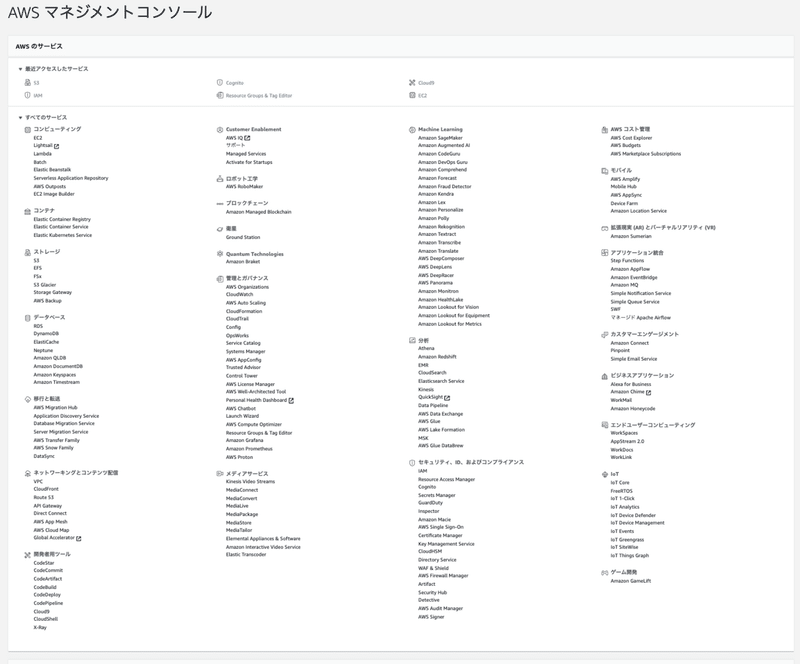Open Lambda under コンピューティング
Image resolution: width=800 pixels, height=664 pixels.
coord(42,154)
